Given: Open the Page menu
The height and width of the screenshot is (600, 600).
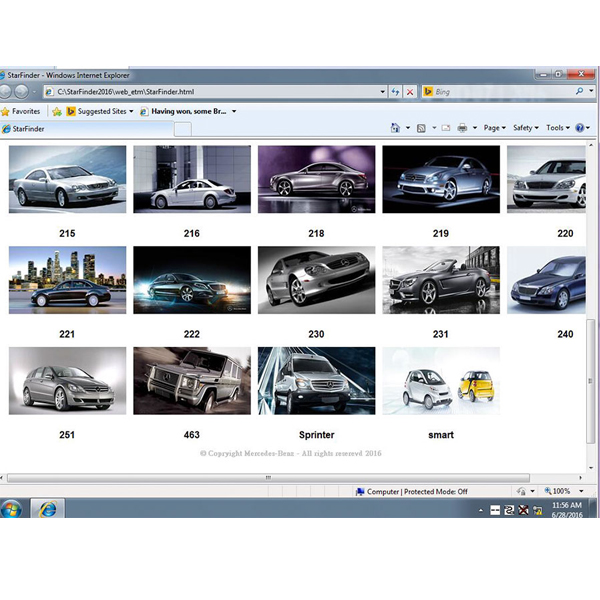Looking at the screenshot, I should (x=494, y=128).
